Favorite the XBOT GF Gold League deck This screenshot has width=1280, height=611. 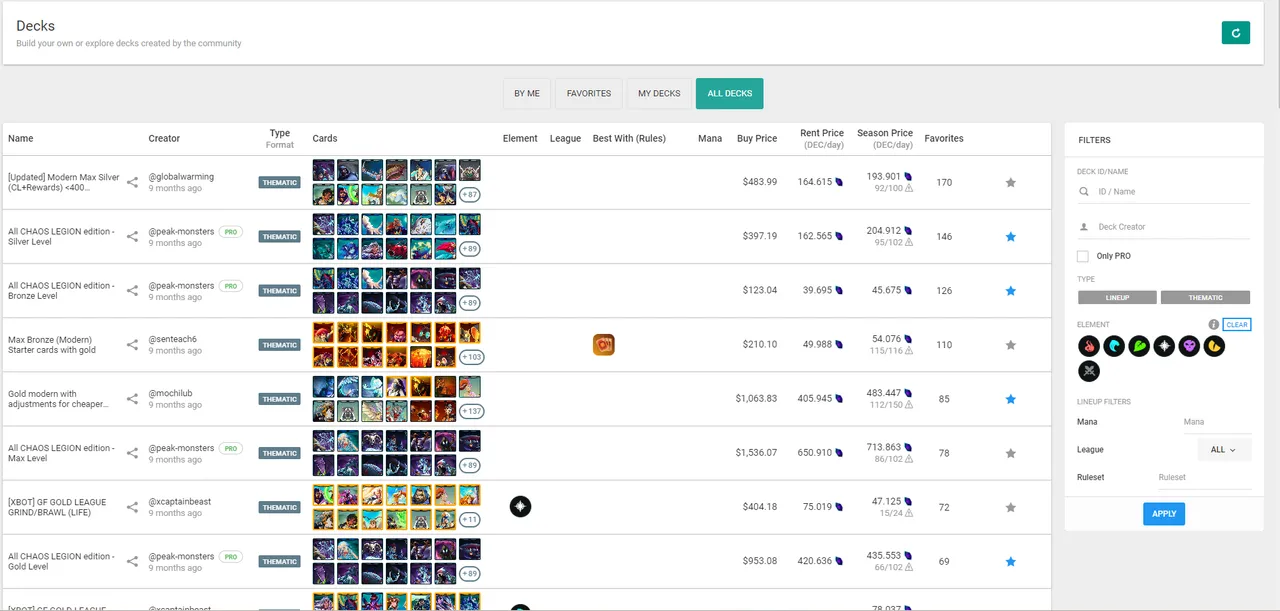tap(1010, 507)
